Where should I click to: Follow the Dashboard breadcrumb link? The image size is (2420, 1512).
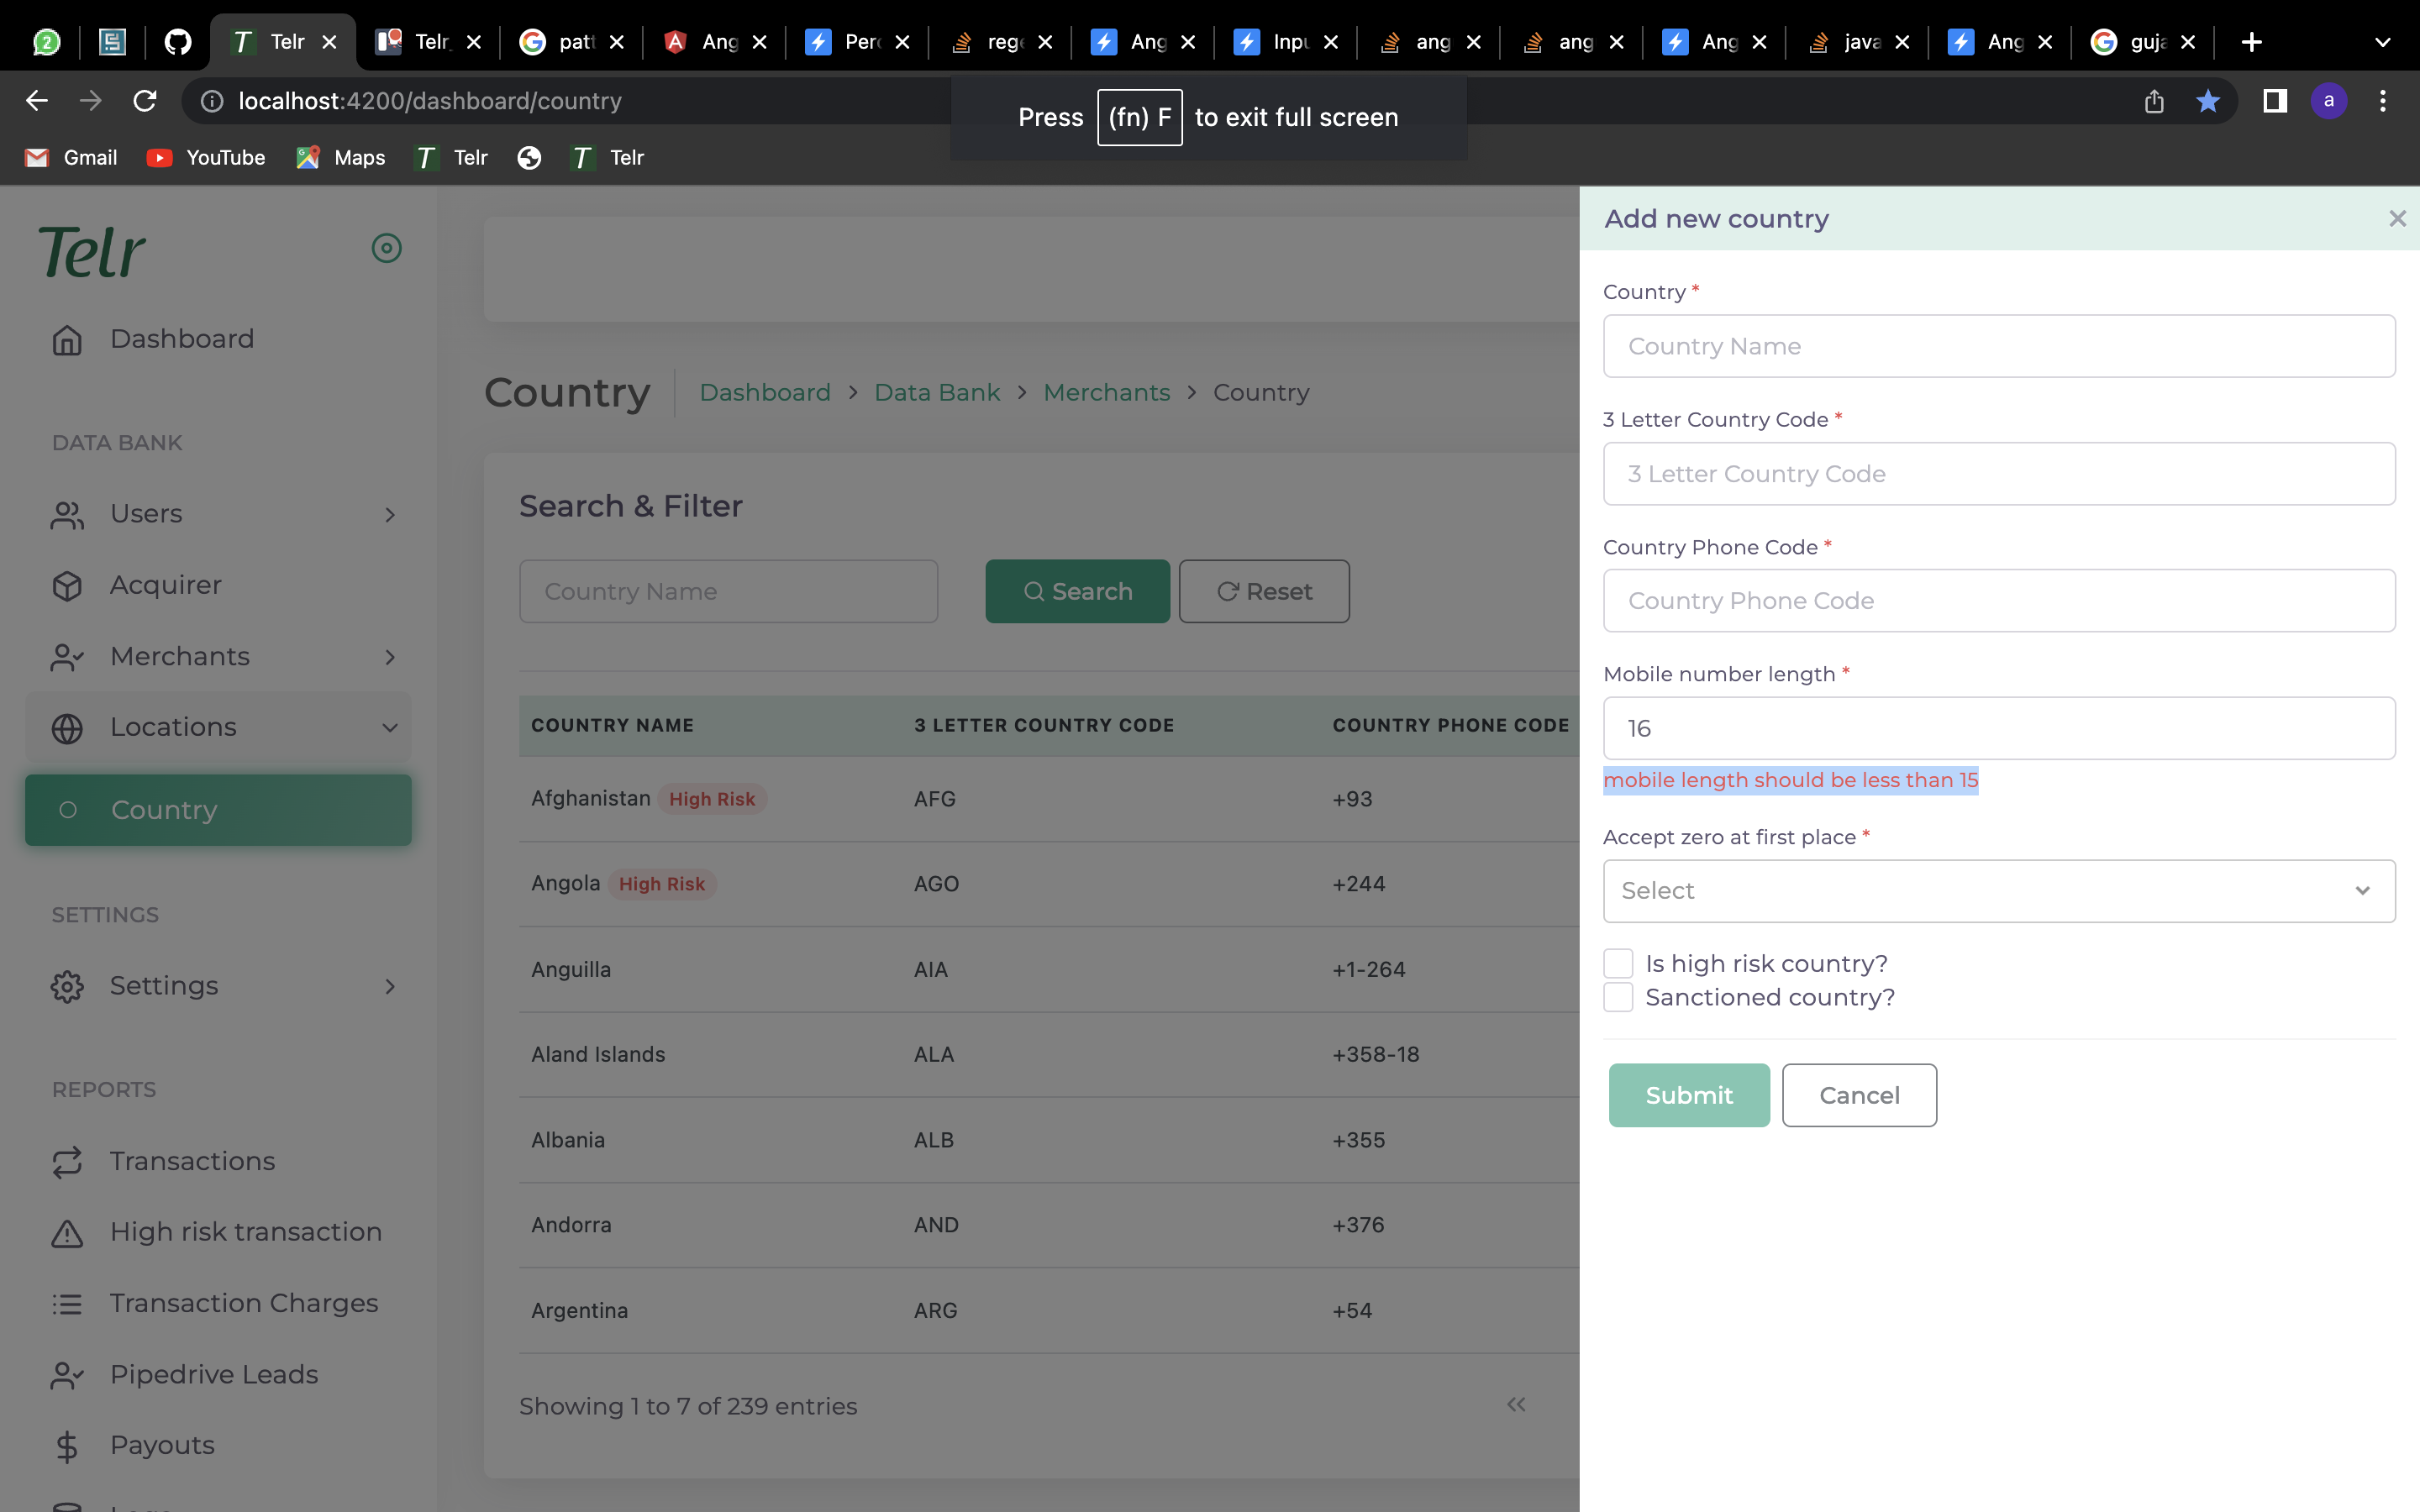(x=765, y=393)
